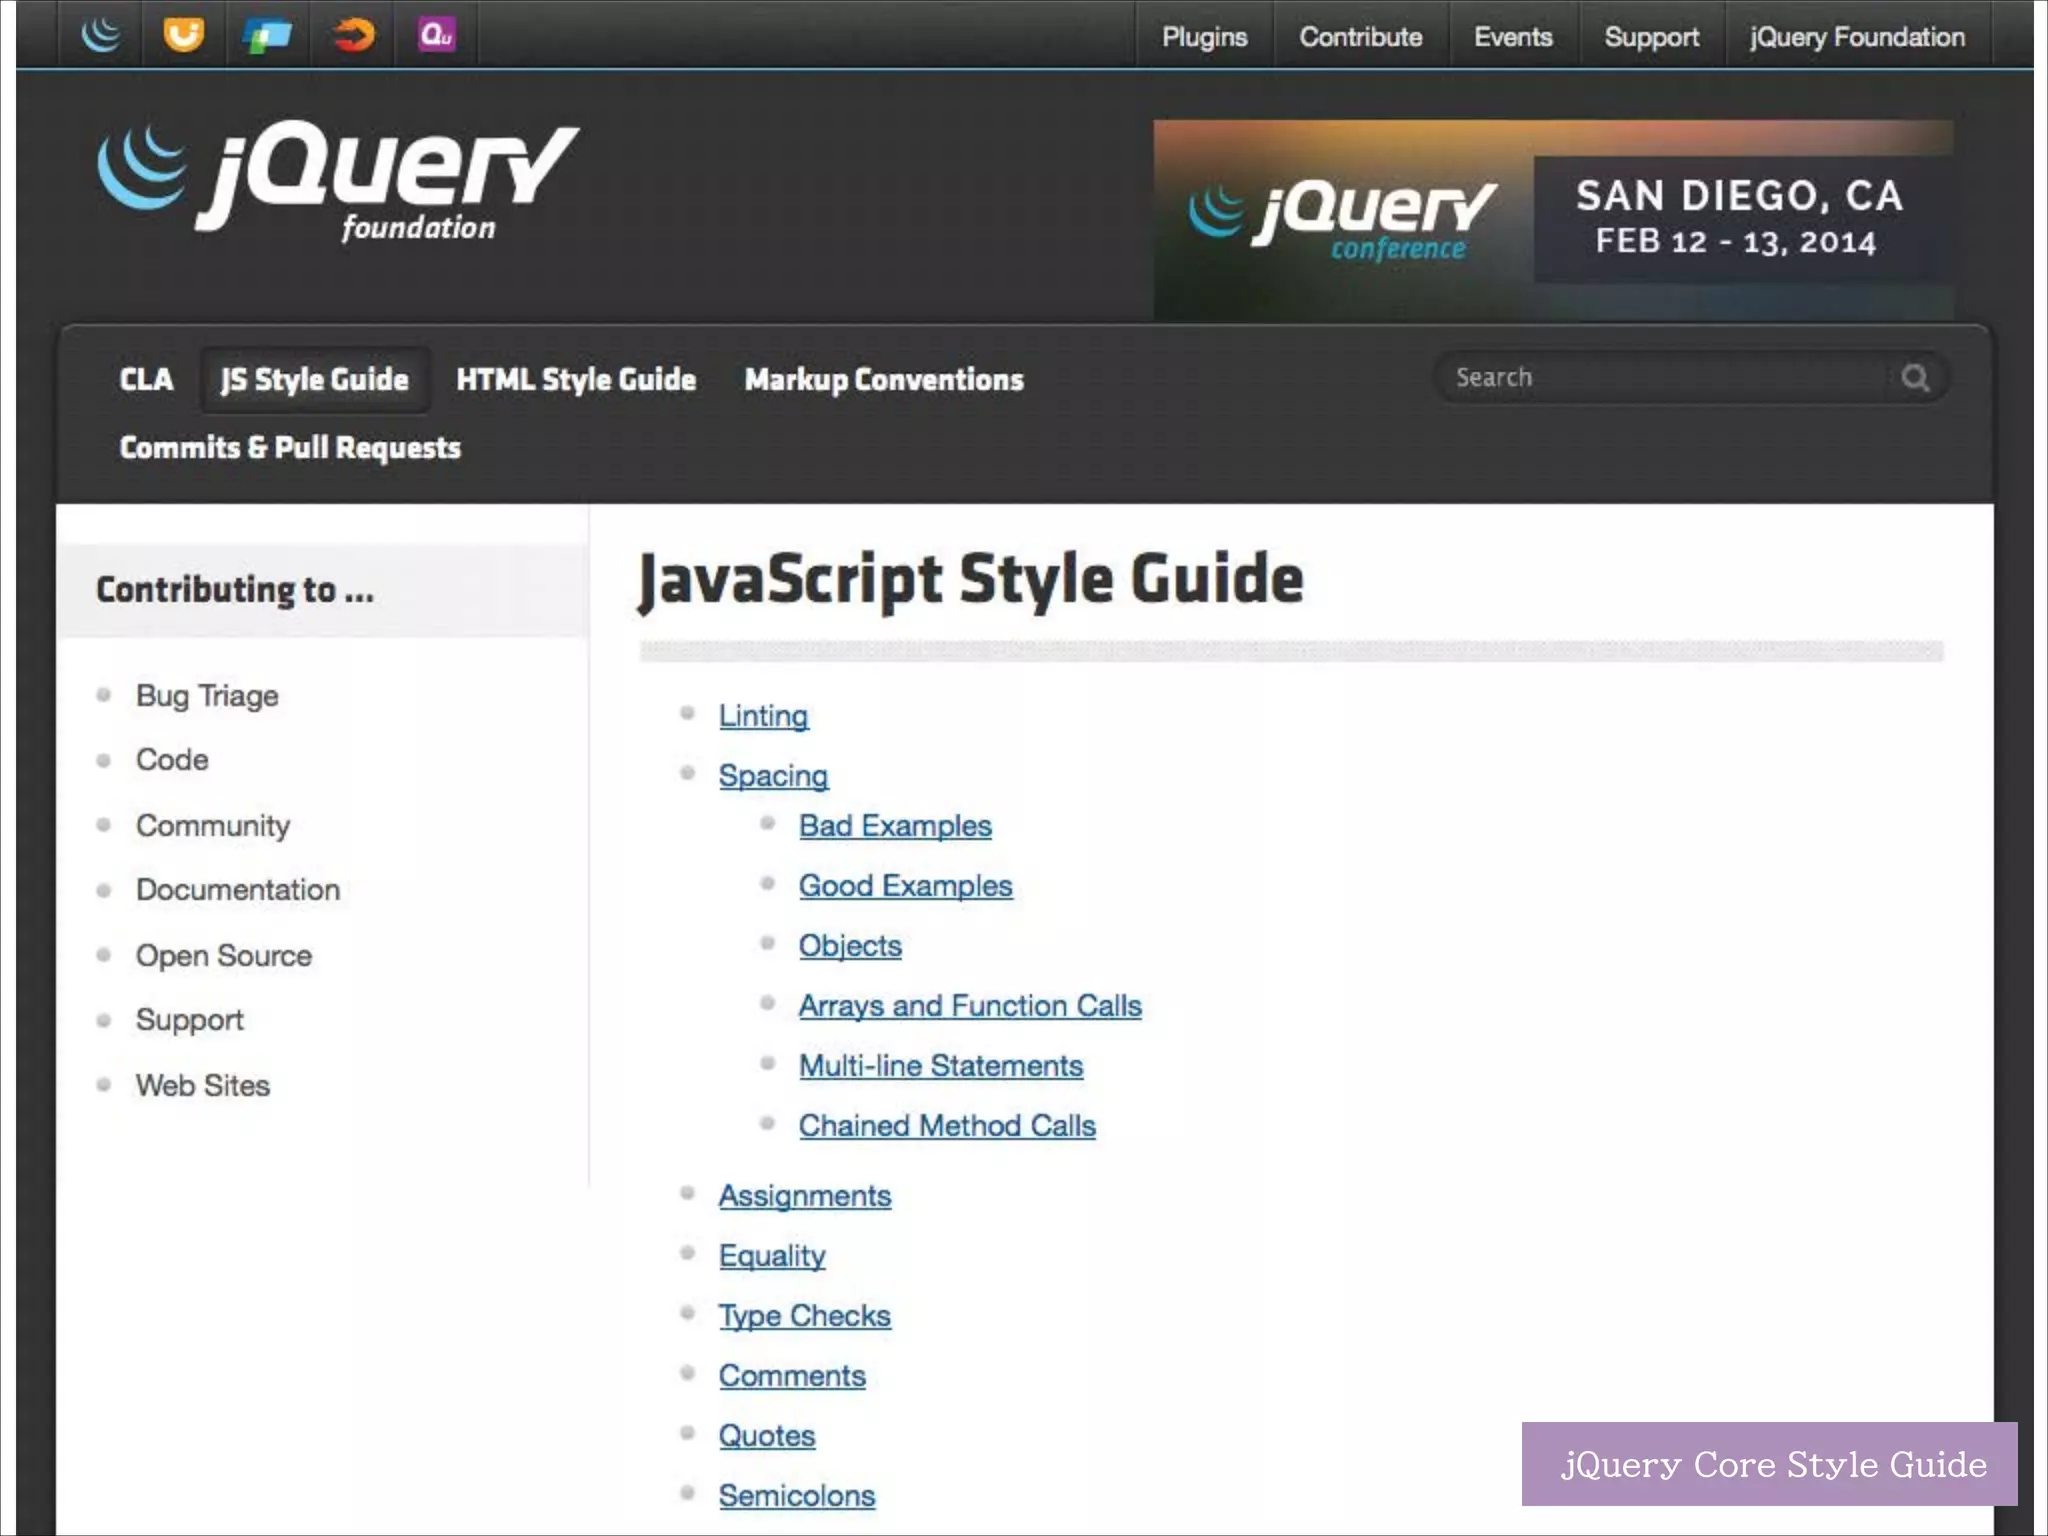Open Support in the sidebar list
The image size is (2048, 1536).
[x=190, y=1020]
